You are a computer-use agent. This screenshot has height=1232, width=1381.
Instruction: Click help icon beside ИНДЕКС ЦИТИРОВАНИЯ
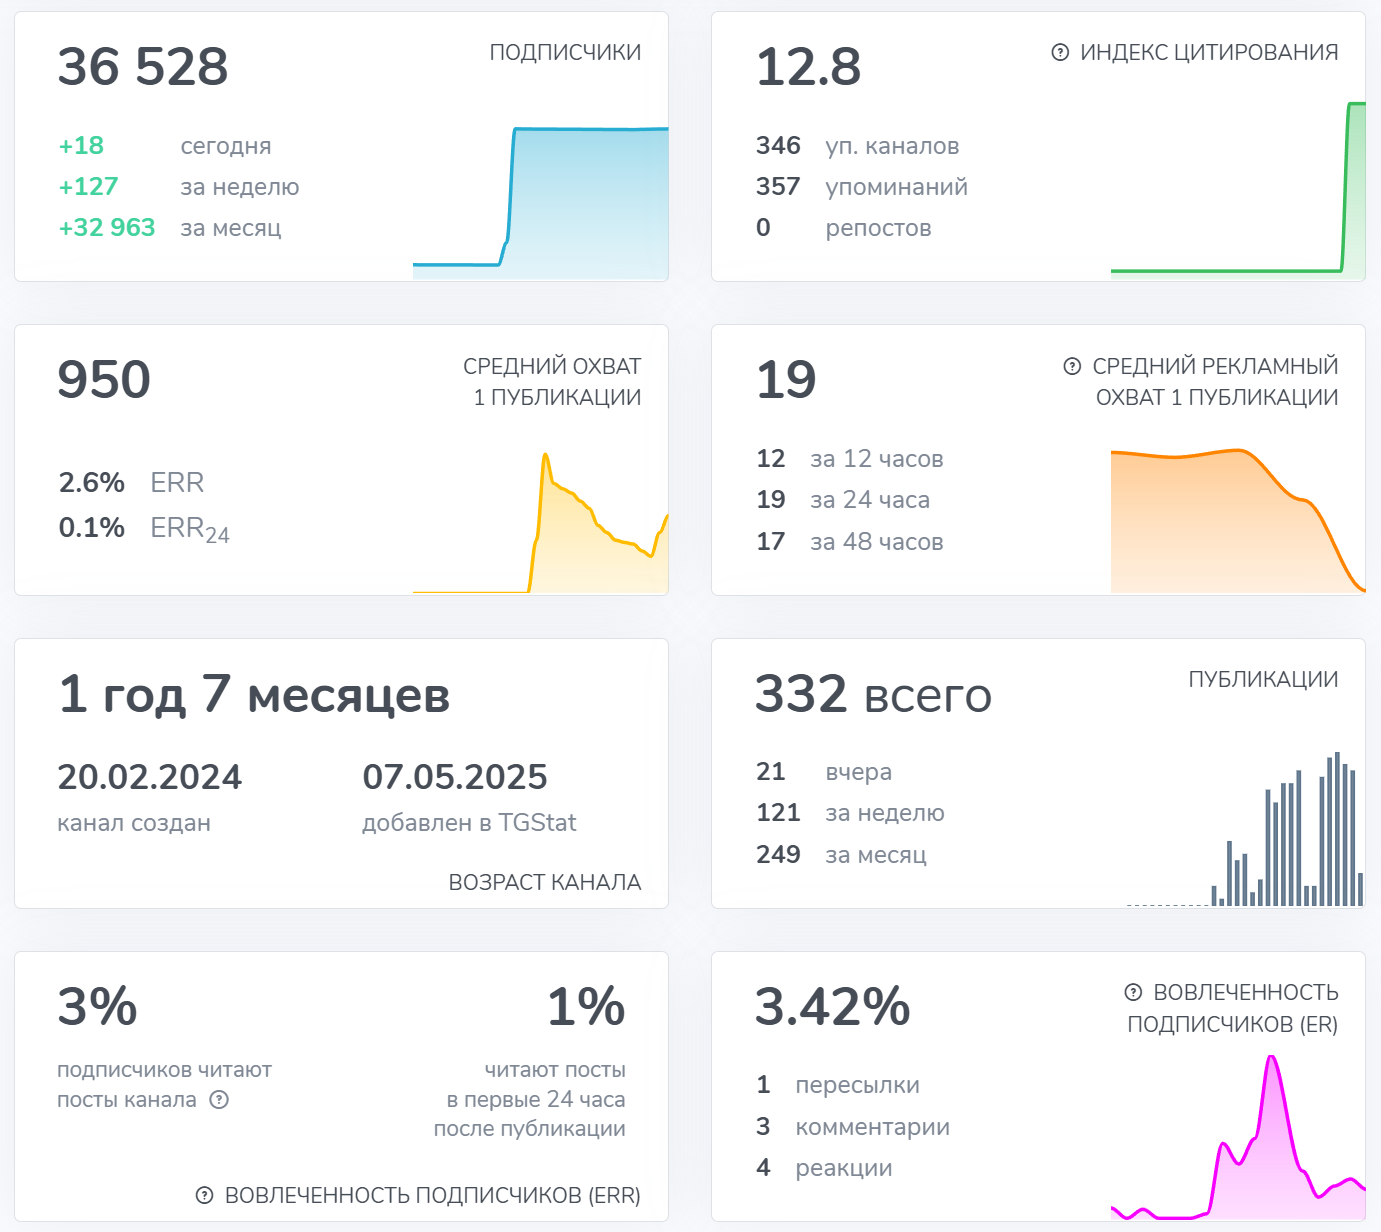click(1060, 53)
